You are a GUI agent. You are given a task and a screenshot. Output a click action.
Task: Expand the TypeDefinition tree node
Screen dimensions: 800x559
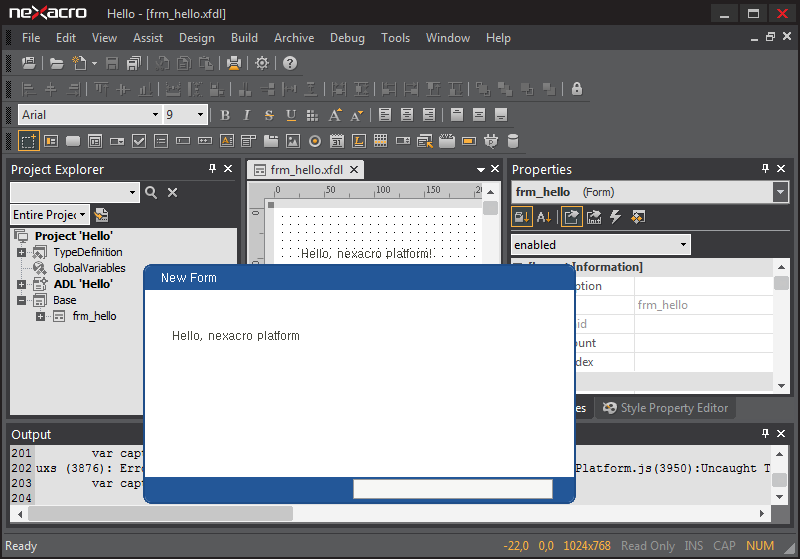[21, 252]
